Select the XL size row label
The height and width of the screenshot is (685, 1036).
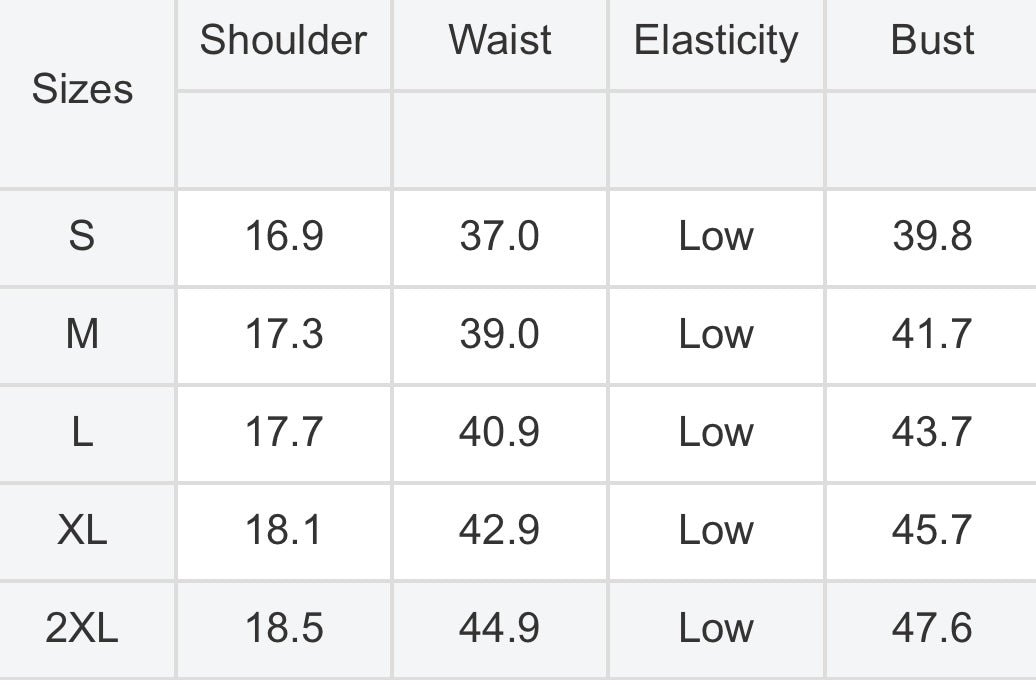pyautogui.click(x=83, y=530)
